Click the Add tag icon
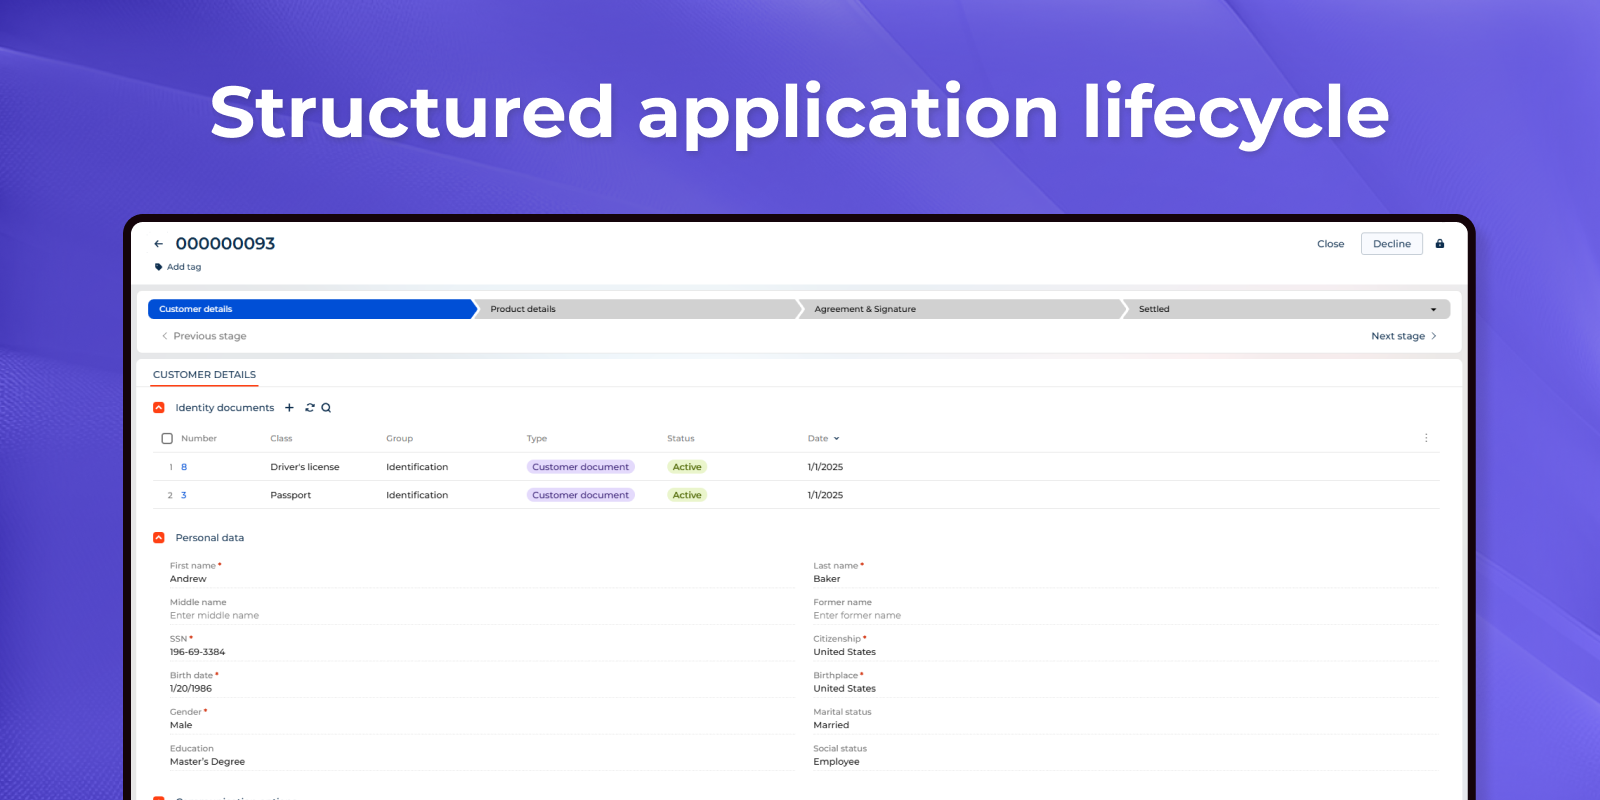Image resolution: width=1600 pixels, height=800 pixels. 159,267
